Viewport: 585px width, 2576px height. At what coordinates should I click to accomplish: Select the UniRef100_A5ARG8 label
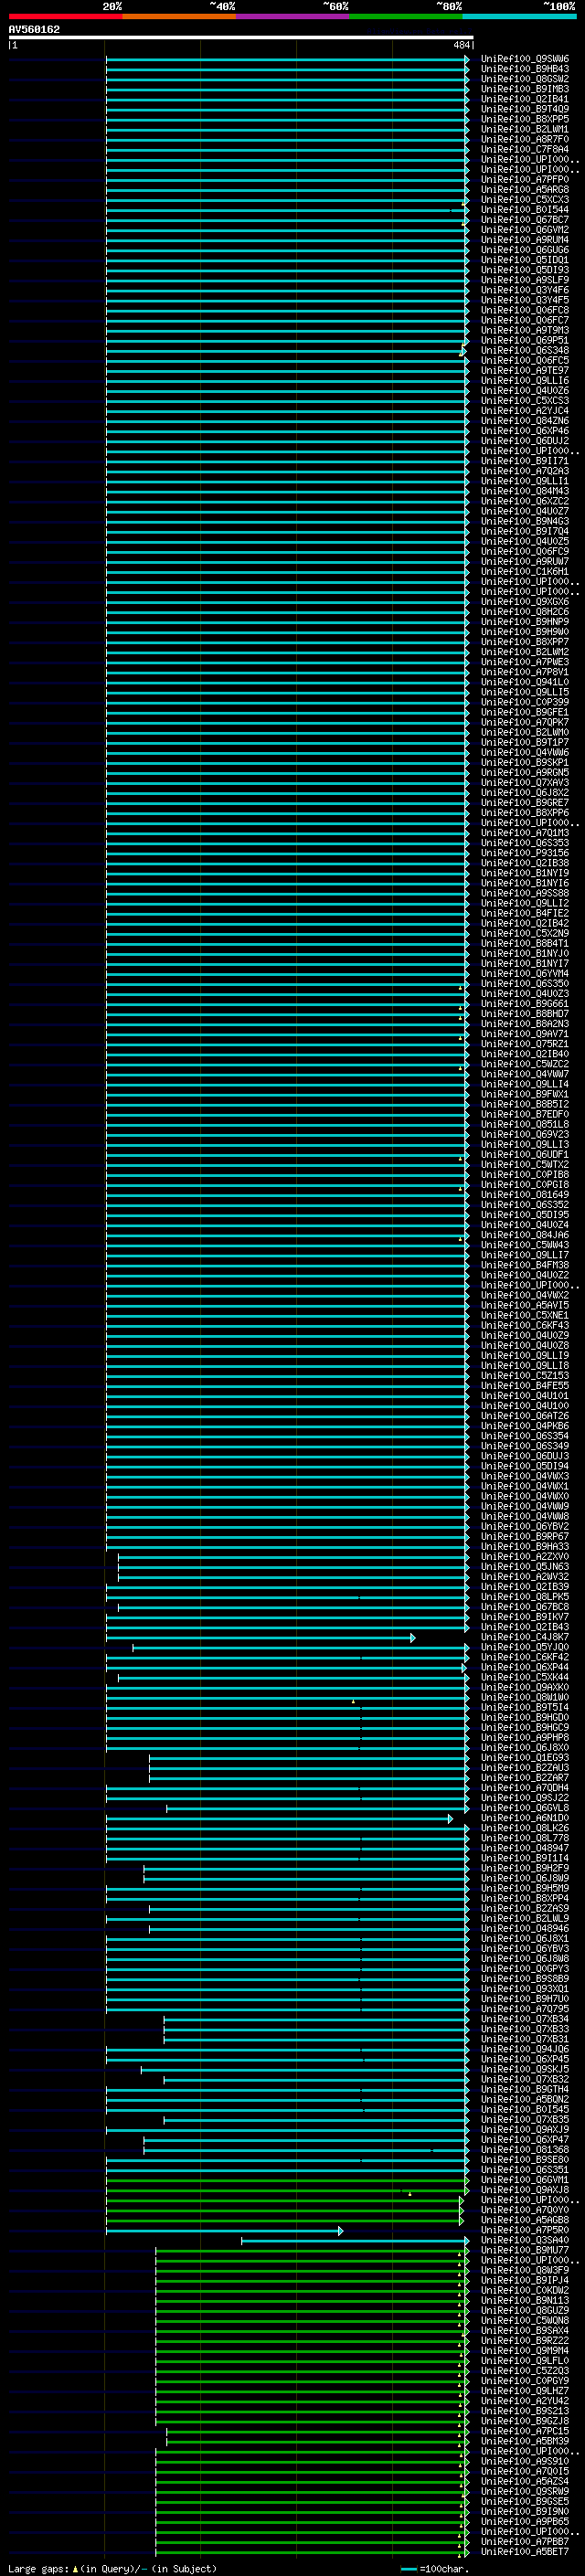click(525, 190)
